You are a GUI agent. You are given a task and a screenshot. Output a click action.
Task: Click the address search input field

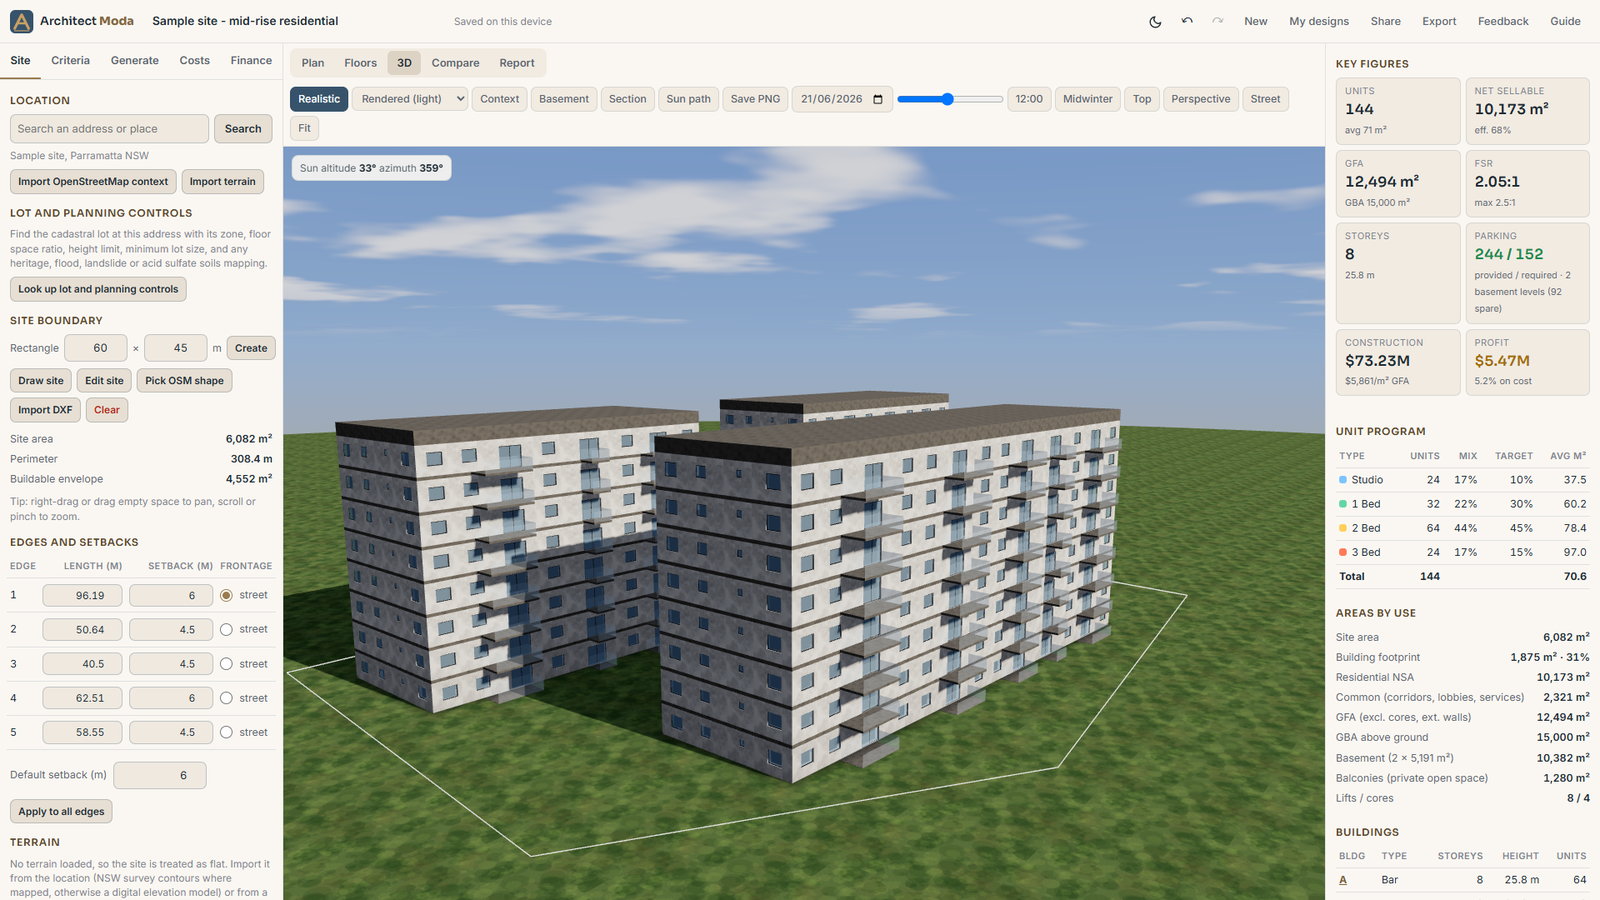click(109, 129)
